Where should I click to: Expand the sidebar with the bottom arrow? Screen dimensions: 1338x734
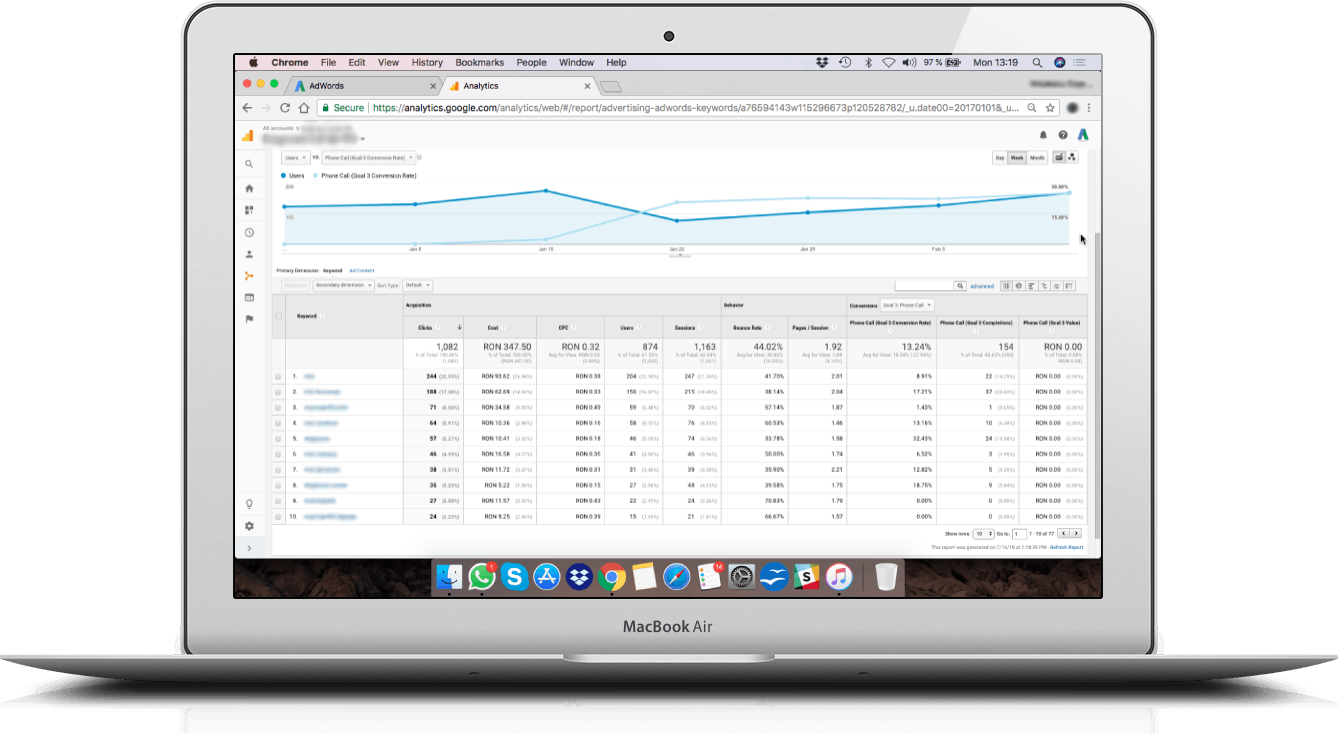pyautogui.click(x=249, y=548)
